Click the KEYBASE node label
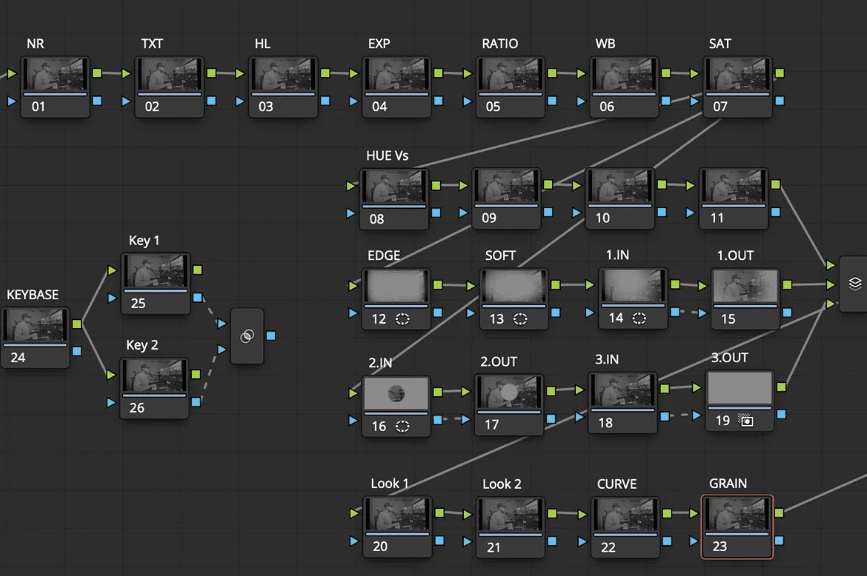Screen dimensions: 867x576 pos(33,295)
